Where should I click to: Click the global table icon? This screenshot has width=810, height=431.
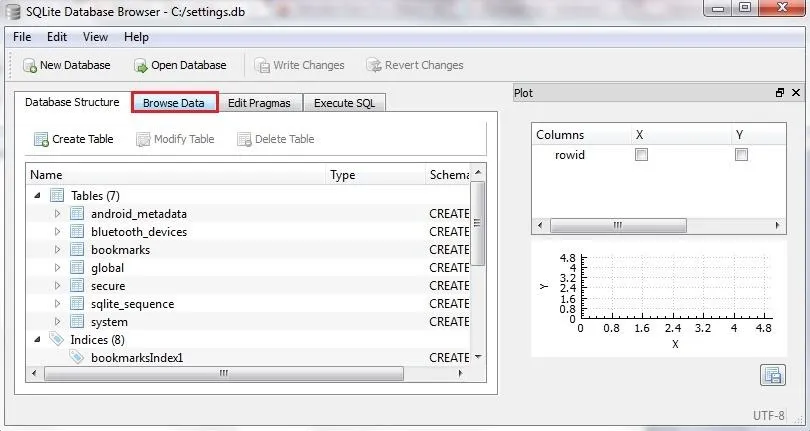pyautogui.click(x=77, y=268)
